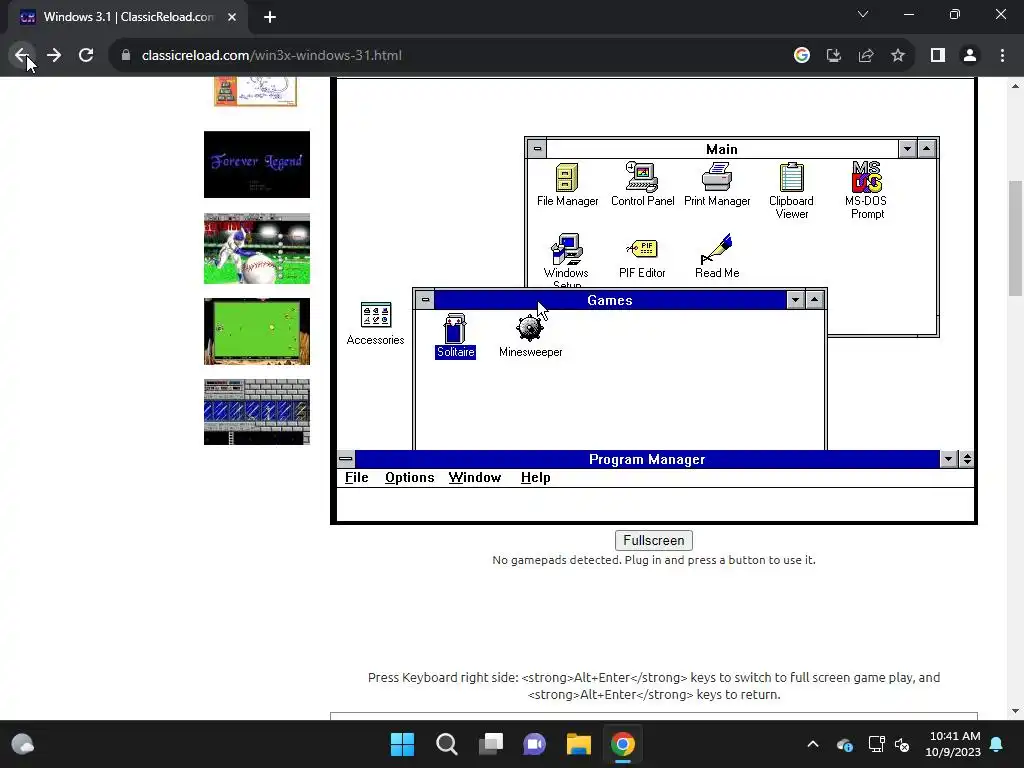The image size is (1024, 768).
Task: Open Program Manager control menu box
Action: 346,459
